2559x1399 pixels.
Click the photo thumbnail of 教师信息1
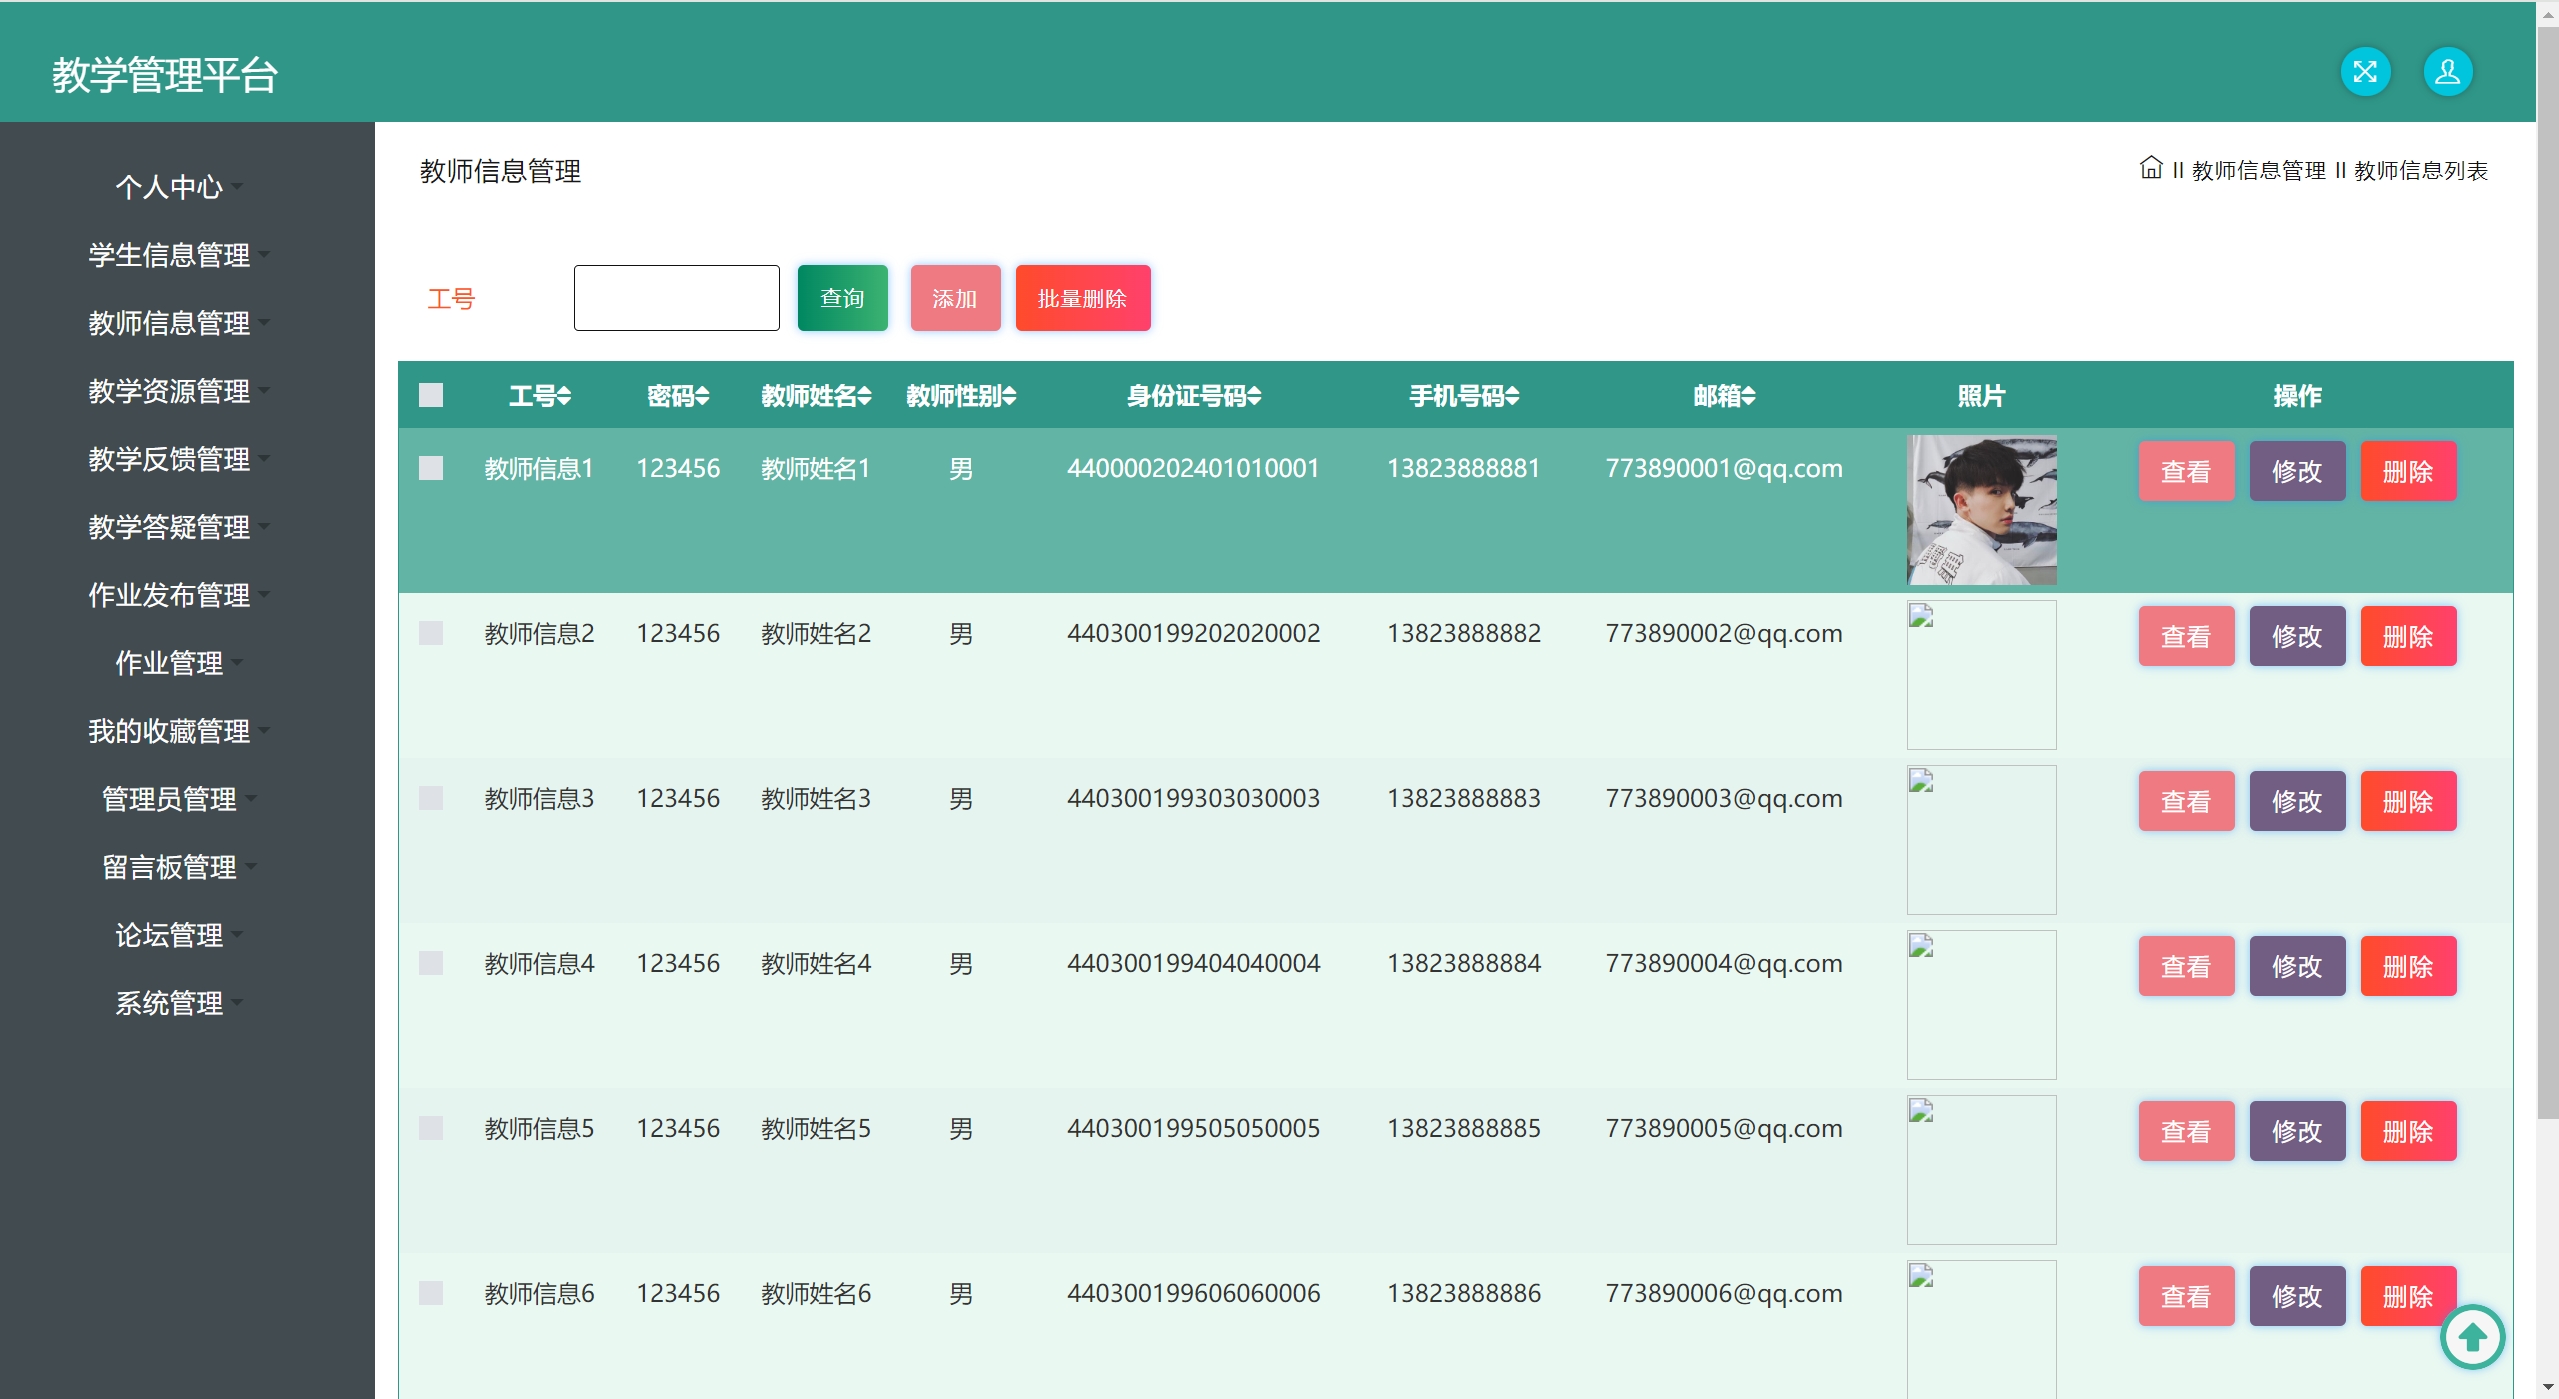1981,510
